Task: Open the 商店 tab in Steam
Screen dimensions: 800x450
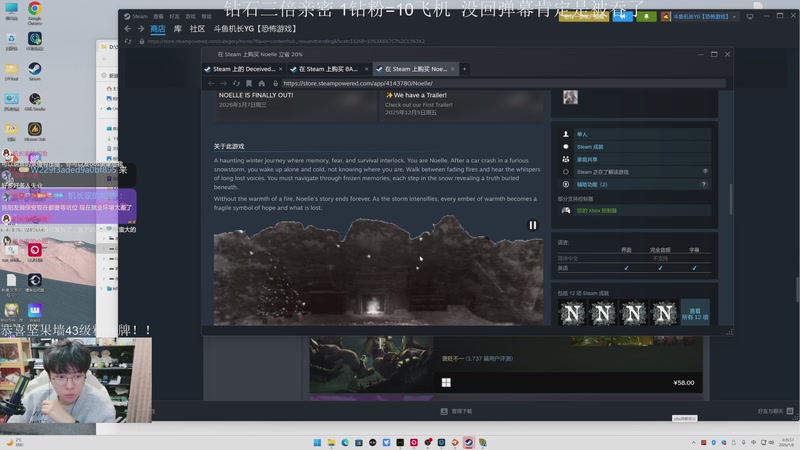Action: click(158, 29)
